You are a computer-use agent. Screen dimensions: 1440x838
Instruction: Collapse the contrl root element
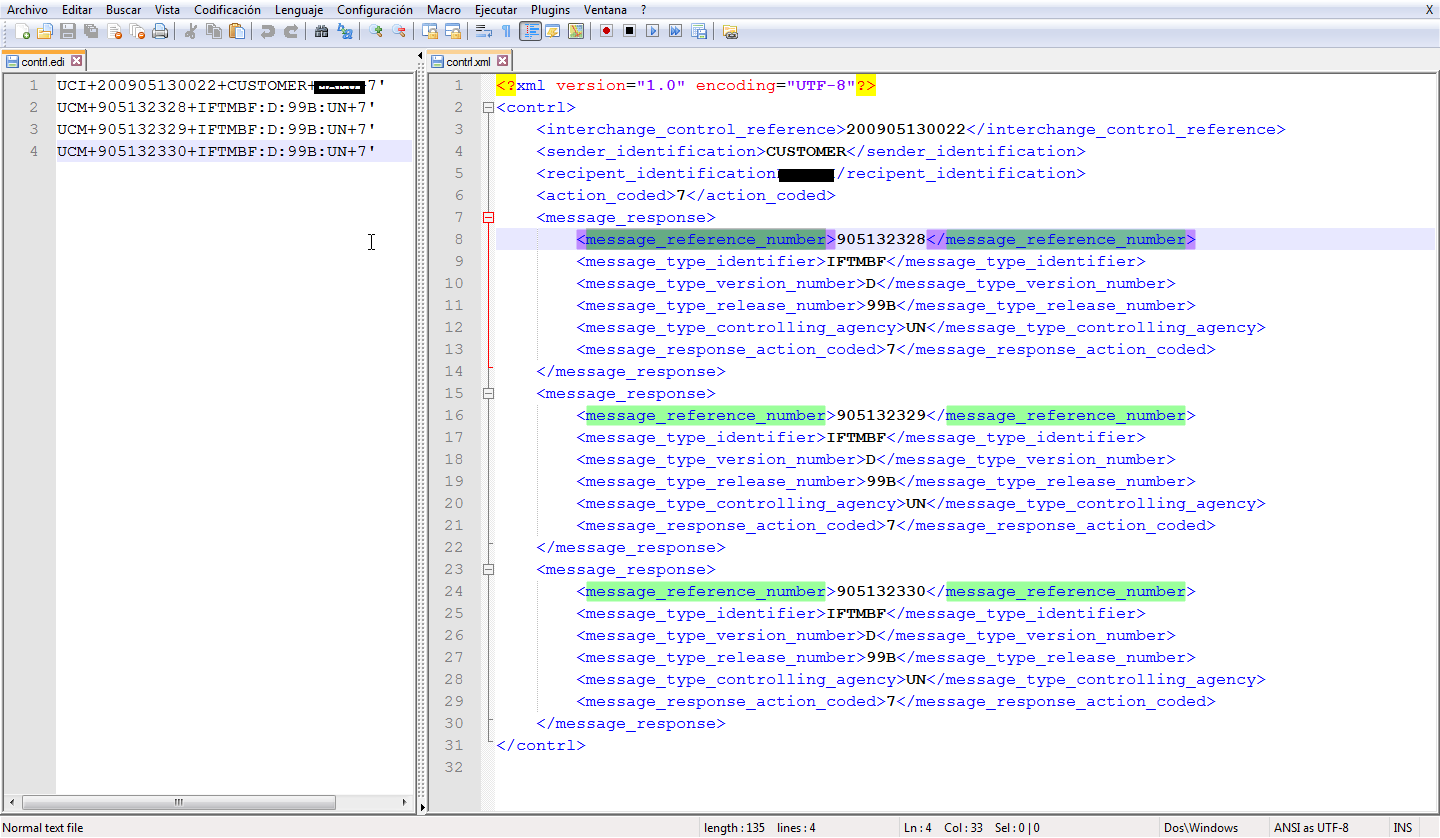(x=487, y=107)
